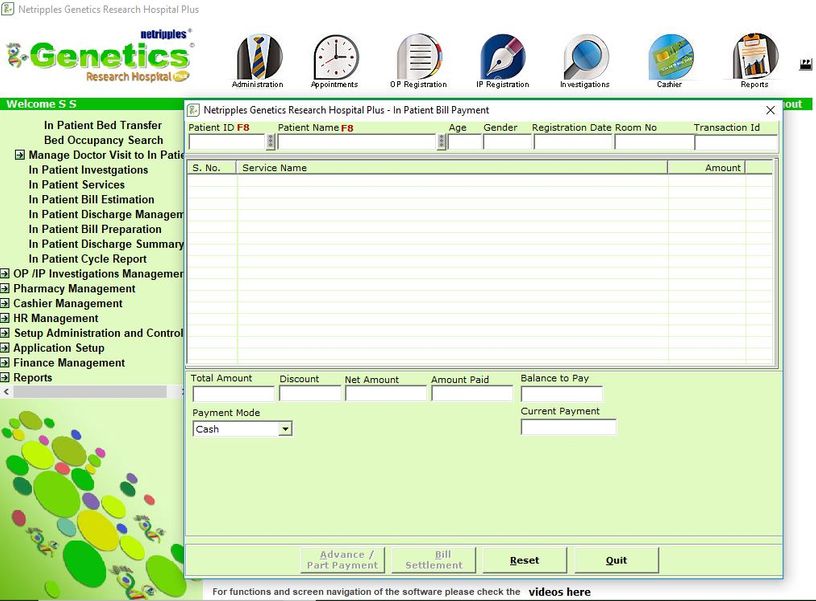The image size is (816, 601).
Task: Expand Pharmacy Management node
Action: click(5, 288)
